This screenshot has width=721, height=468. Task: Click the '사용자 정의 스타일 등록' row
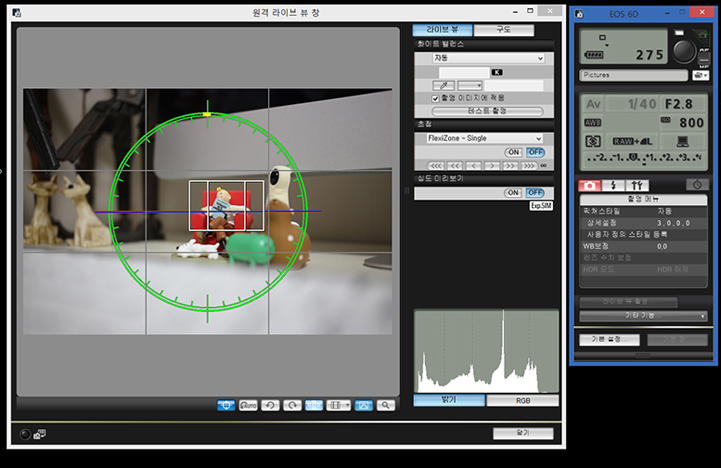click(x=643, y=234)
